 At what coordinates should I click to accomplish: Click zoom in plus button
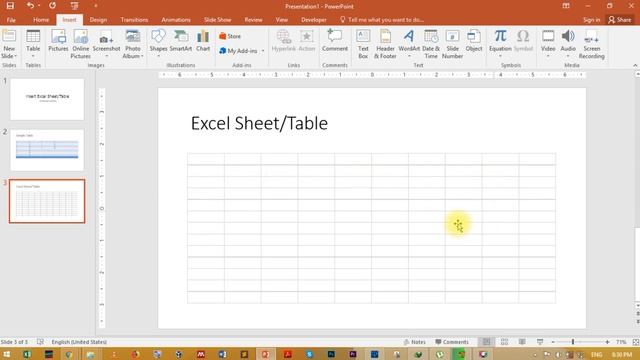click(607, 342)
